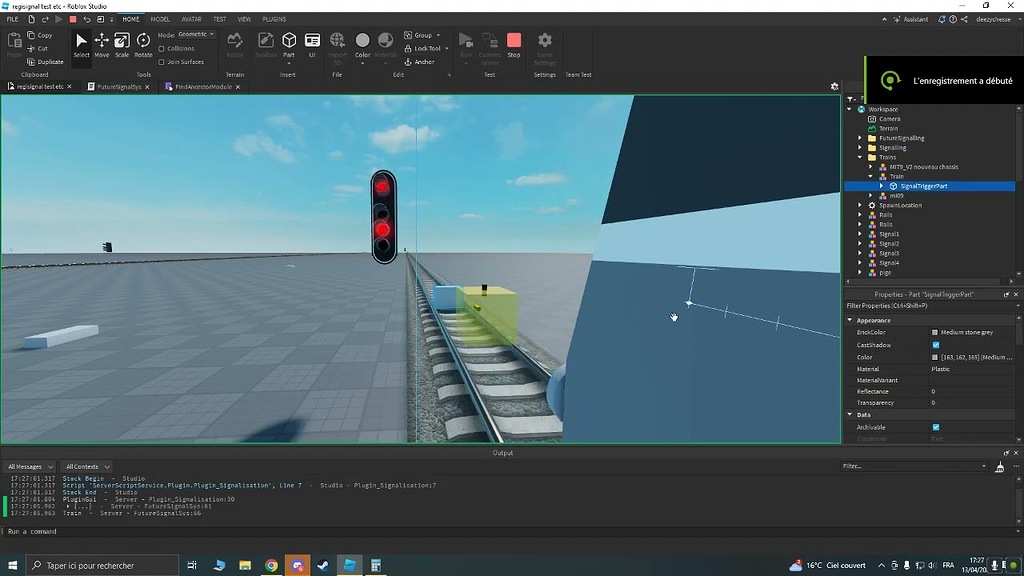Click the Anchor tool icon
Image resolution: width=1024 pixels, height=576 pixels.
click(409, 62)
